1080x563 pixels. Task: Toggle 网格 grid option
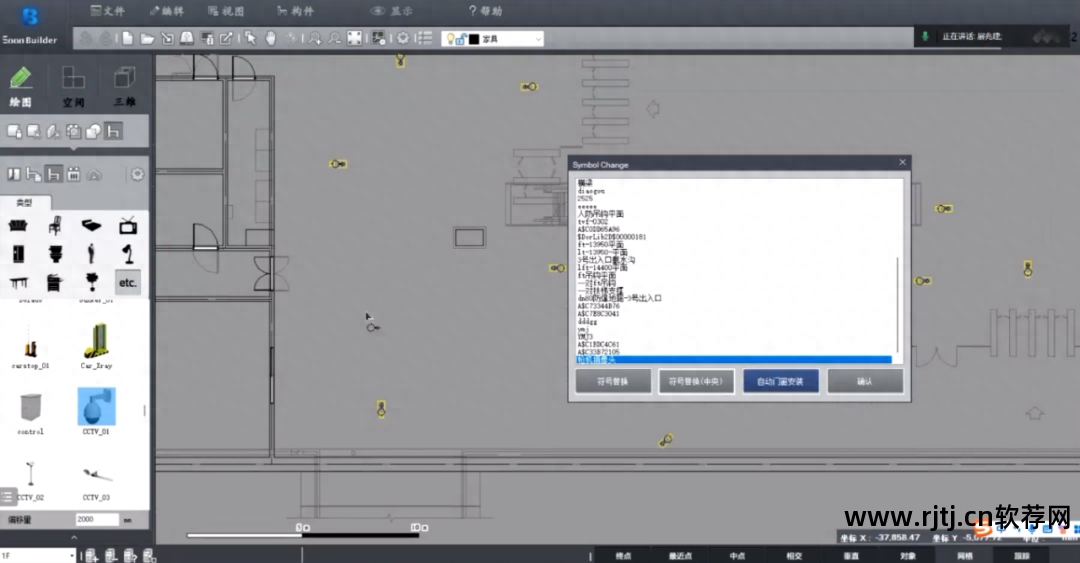pyautogui.click(x=965, y=555)
